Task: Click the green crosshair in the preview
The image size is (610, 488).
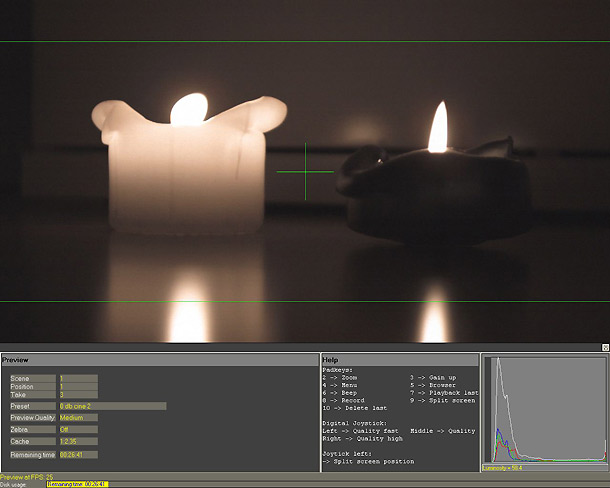Action: [x=305, y=171]
